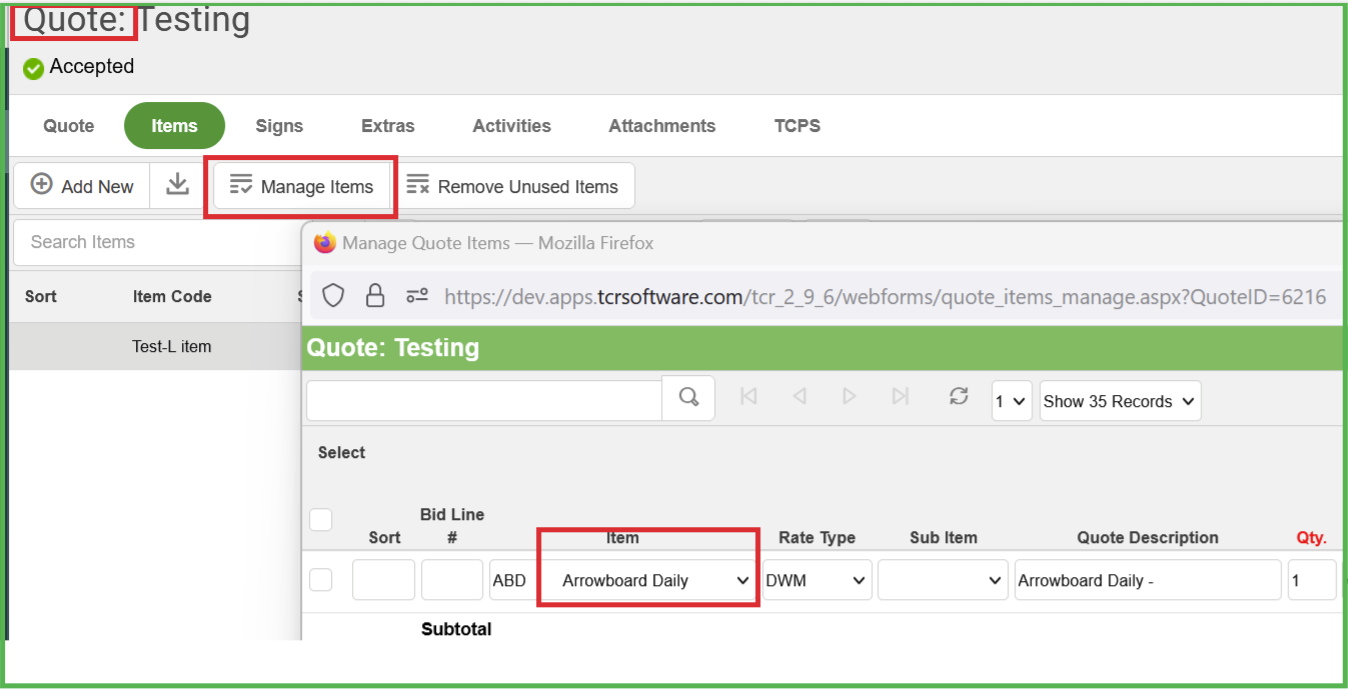Image resolution: width=1348 pixels, height=691 pixels.
Task: Click the magnifier search icon in the popup
Action: pos(688,398)
